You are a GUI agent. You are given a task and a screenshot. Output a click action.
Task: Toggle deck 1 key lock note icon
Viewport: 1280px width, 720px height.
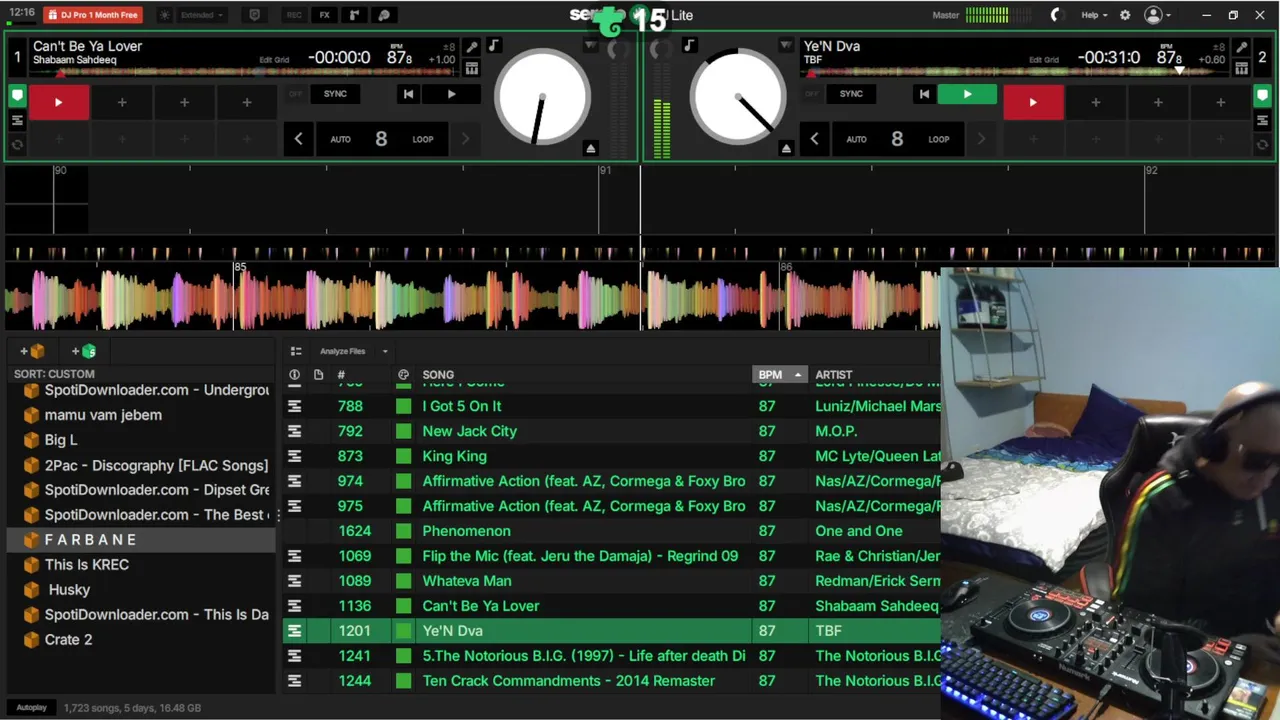(x=493, y=46)
